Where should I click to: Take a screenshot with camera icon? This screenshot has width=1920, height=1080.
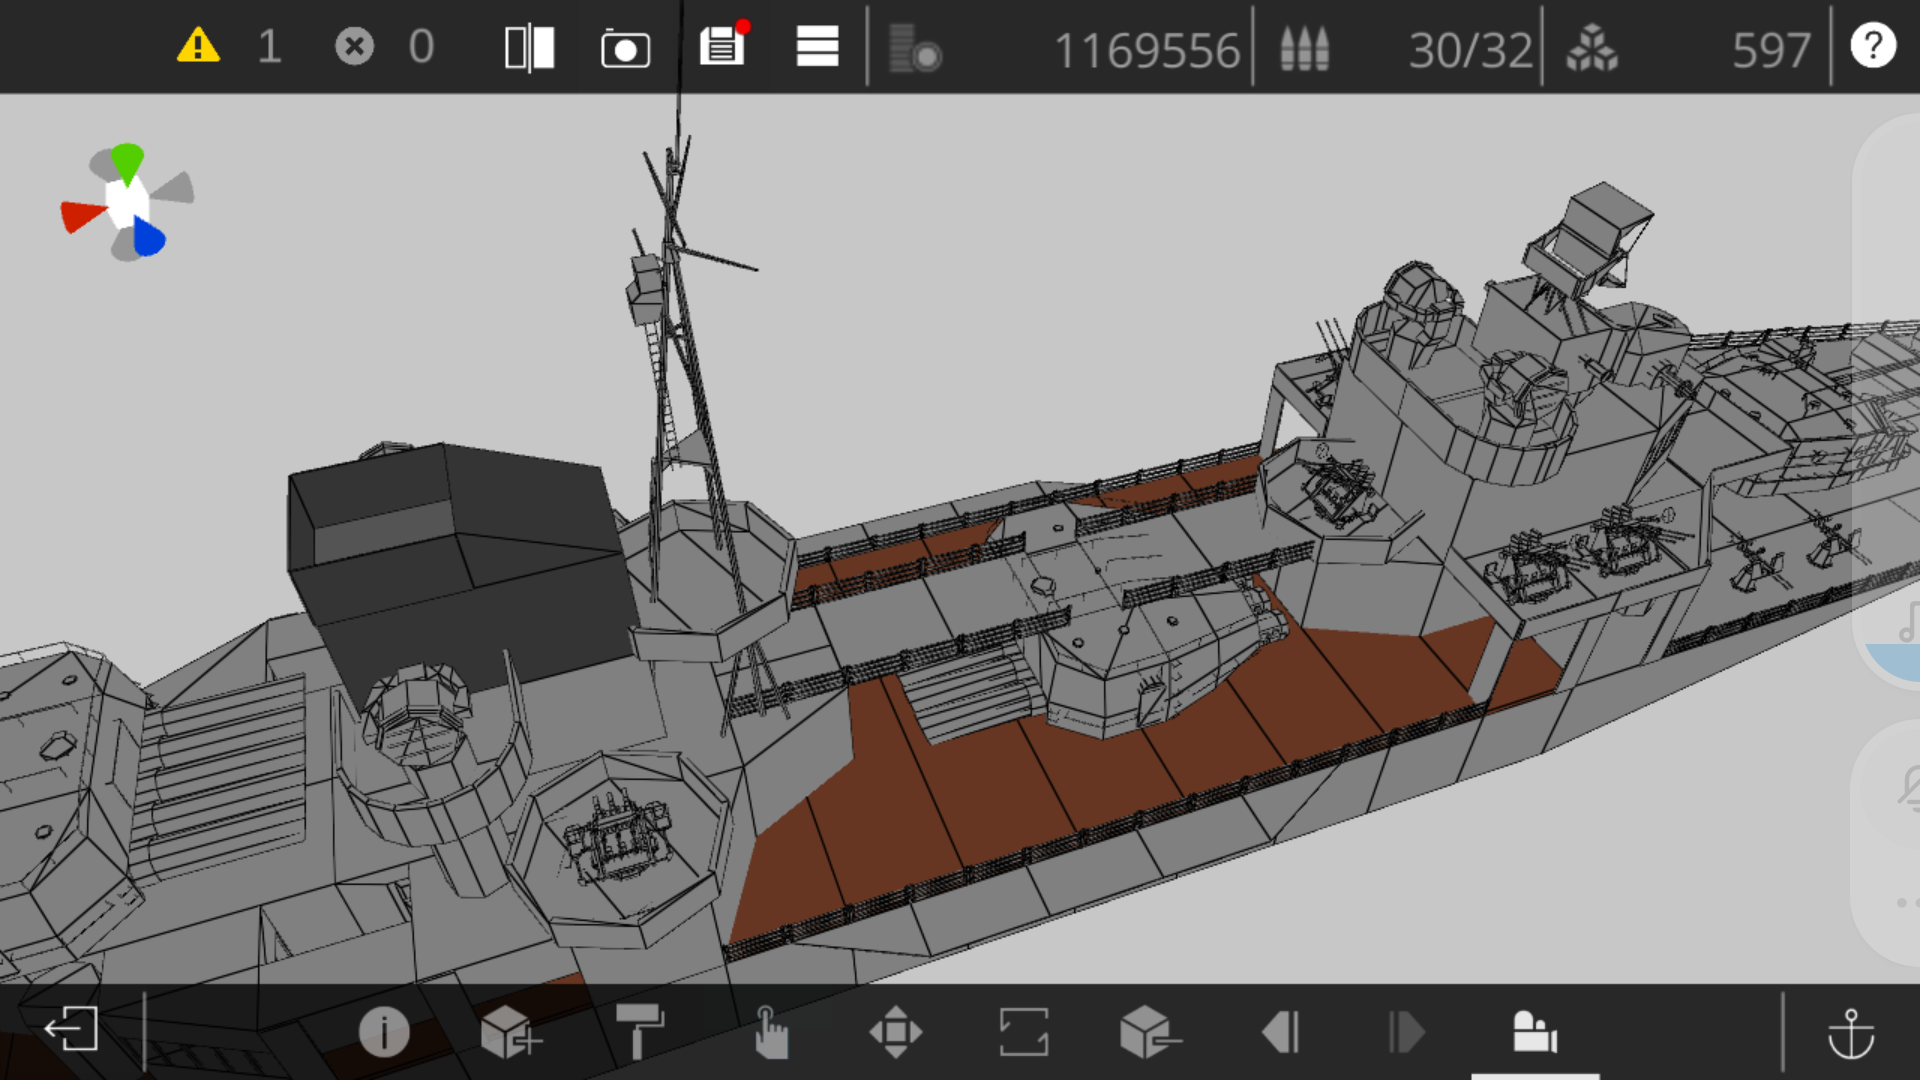(x=625, y=49)
